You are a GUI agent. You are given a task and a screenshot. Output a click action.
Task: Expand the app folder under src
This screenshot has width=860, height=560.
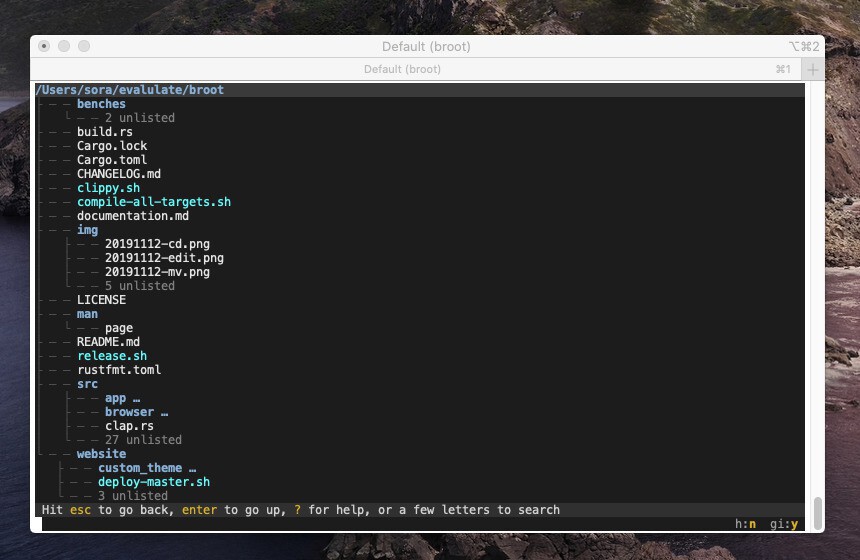pyautogui.click(x=122, y=398)
